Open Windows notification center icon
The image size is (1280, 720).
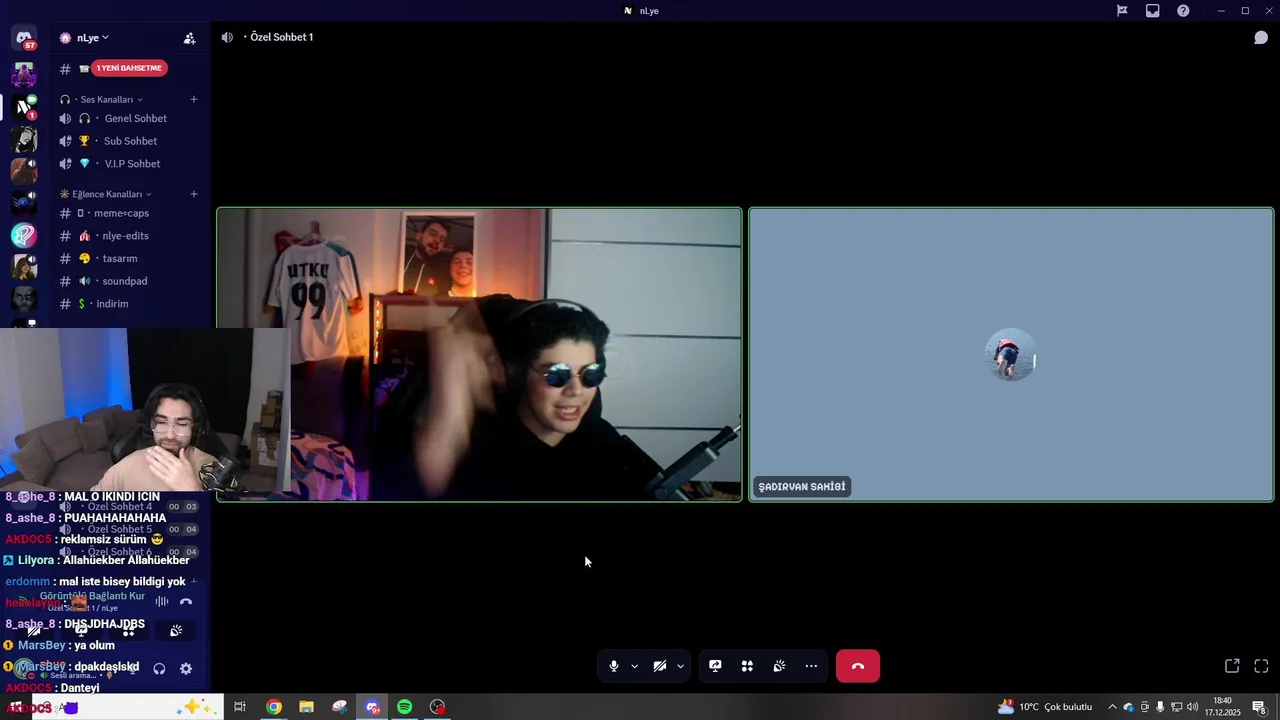[x=1260, y=707]
